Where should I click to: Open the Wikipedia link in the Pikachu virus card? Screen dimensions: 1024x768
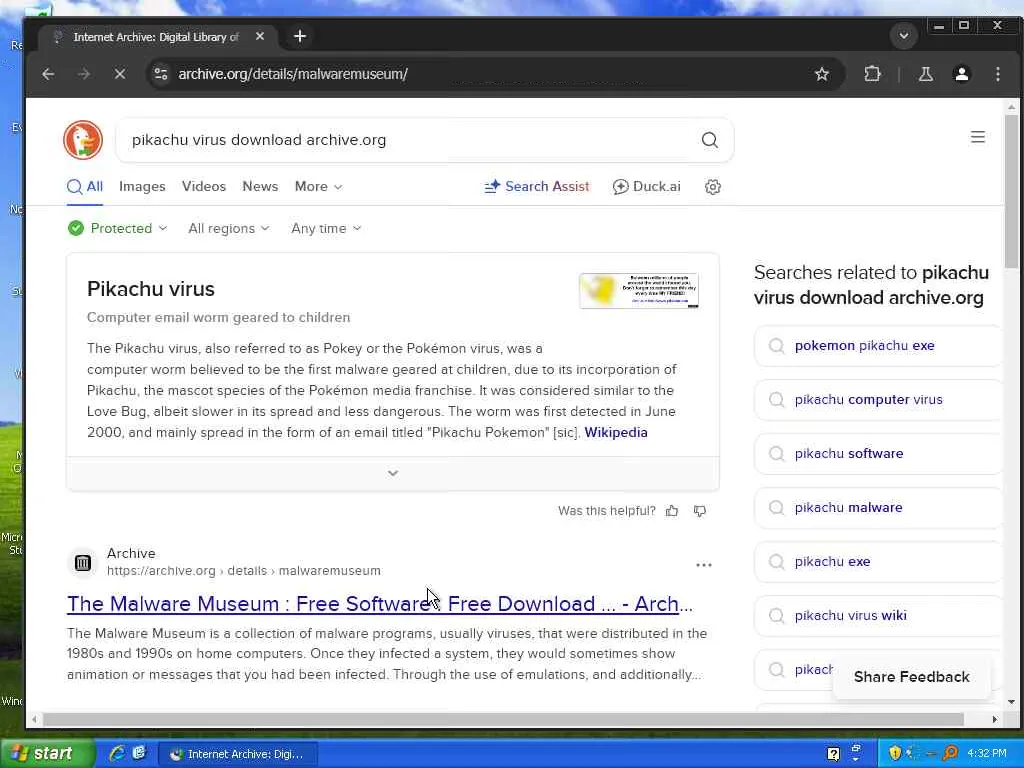pos(616,432)
